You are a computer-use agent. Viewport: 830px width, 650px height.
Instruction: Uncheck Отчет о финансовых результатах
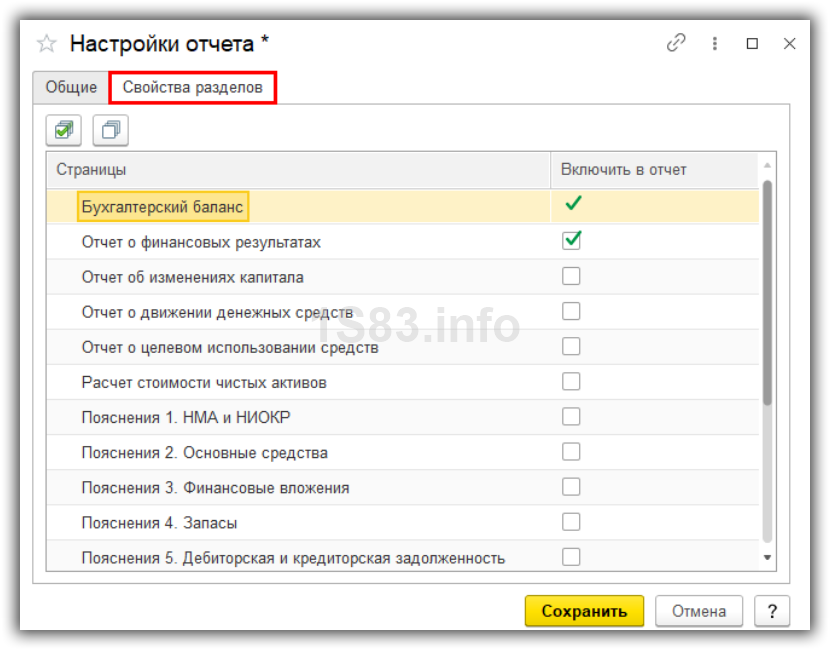(x=571, y=240)
